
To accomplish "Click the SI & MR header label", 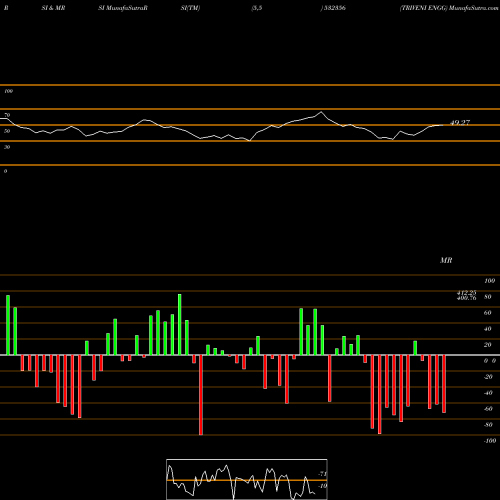I will (53, 8).
